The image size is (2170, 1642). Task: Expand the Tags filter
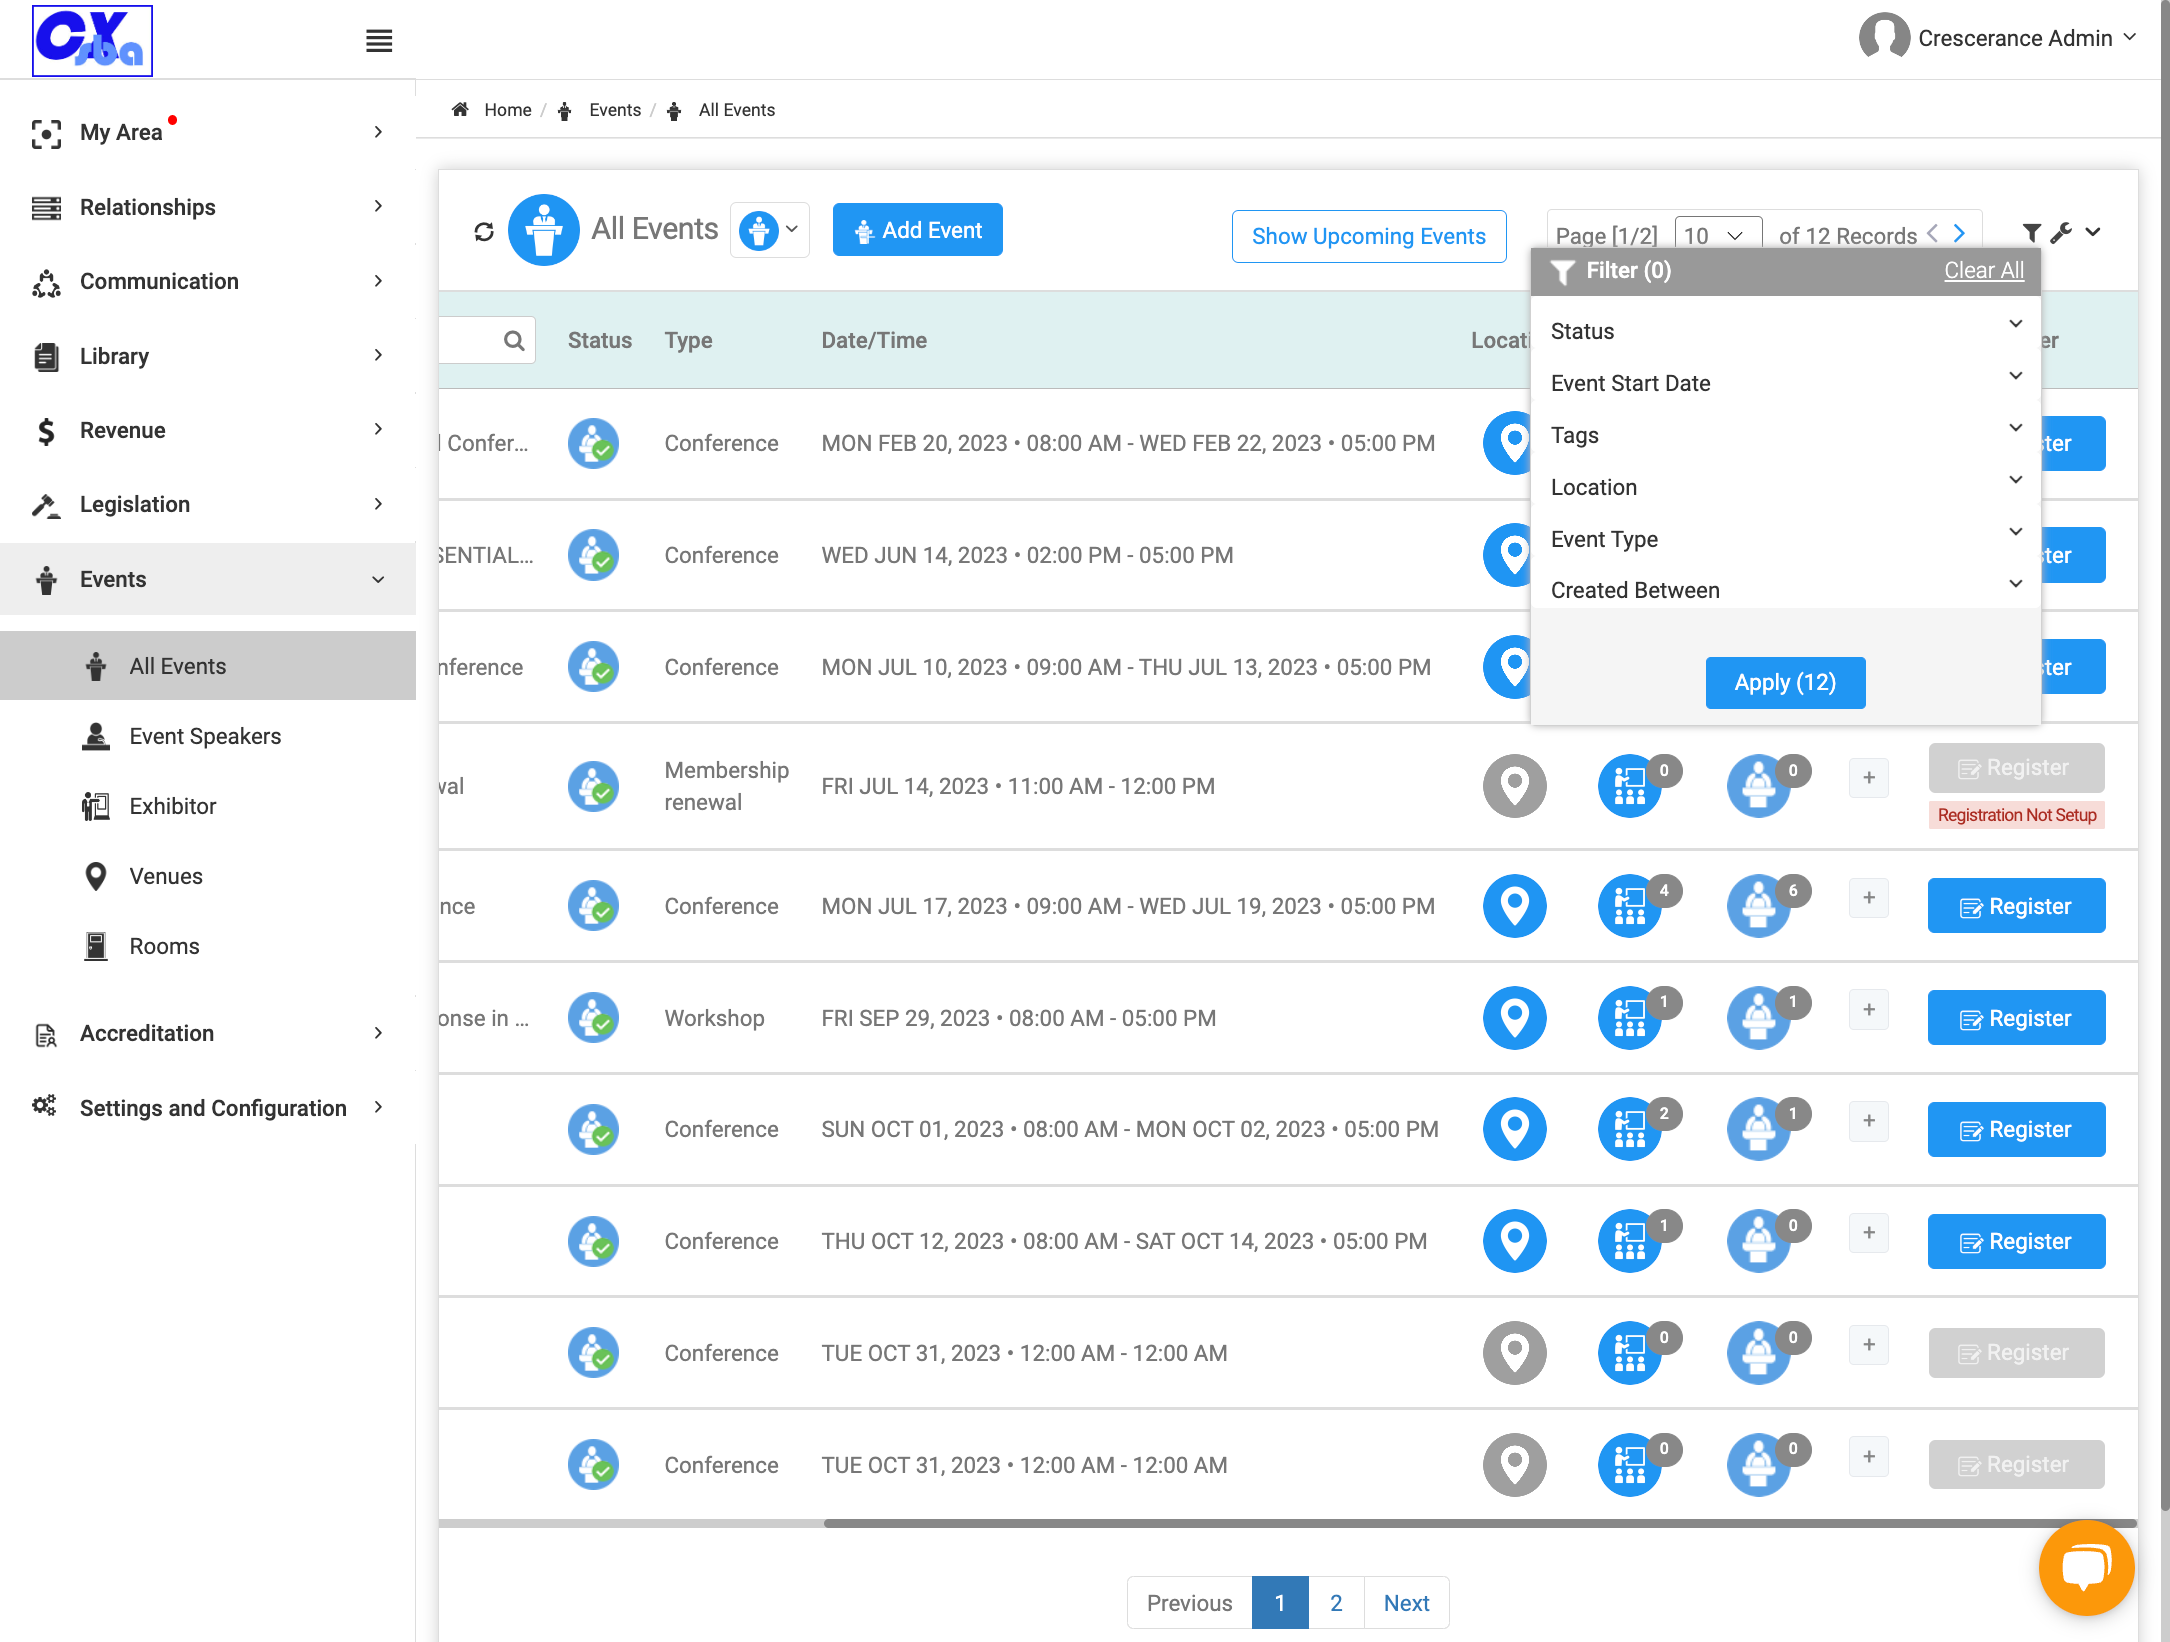(x=1786, y=435)
